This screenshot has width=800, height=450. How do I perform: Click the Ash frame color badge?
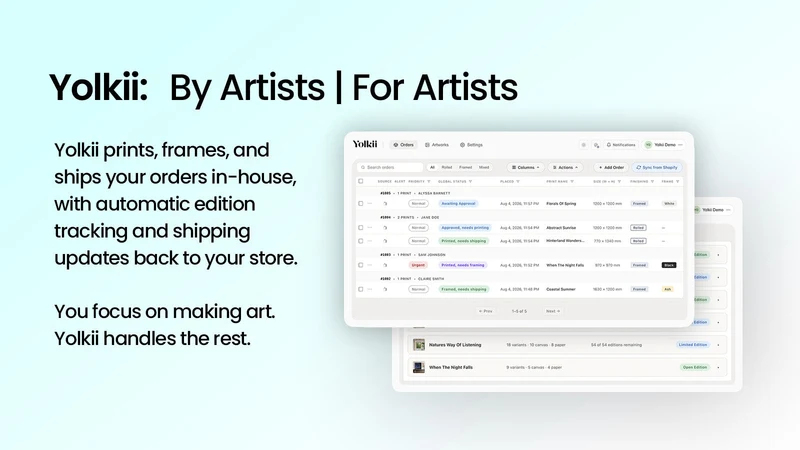point(667,289)
